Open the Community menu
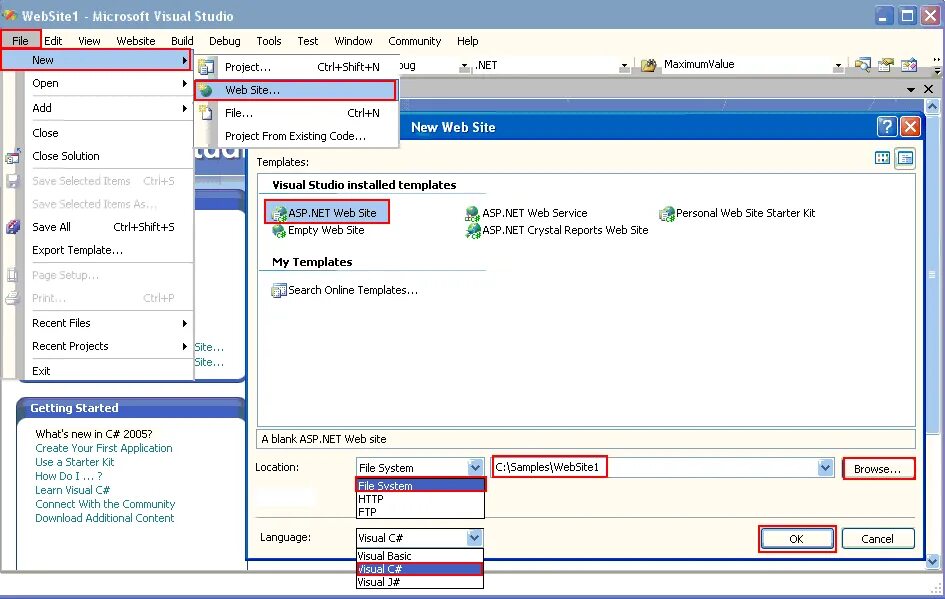 (x=415, y=41)
